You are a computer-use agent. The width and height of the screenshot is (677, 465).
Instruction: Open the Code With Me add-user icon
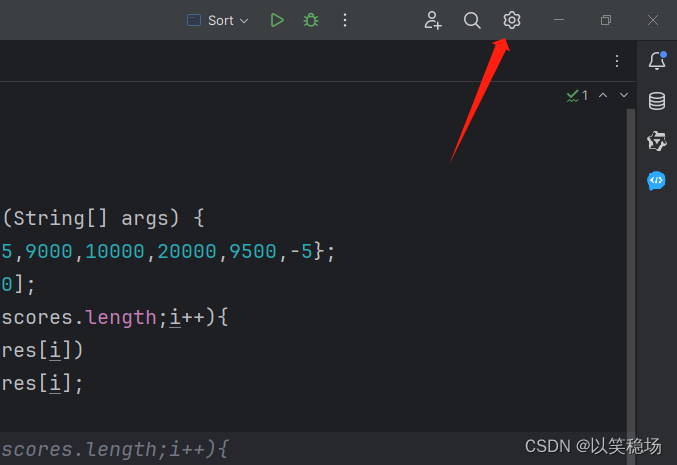point(433,20)
